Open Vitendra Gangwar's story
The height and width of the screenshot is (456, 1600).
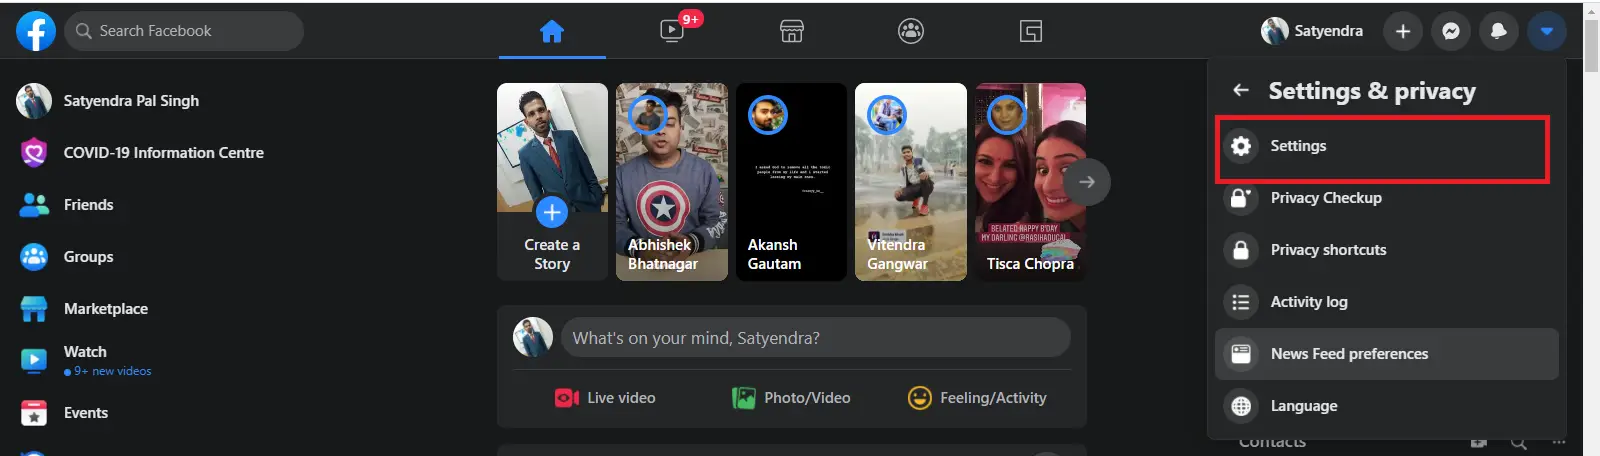(911, 182)
